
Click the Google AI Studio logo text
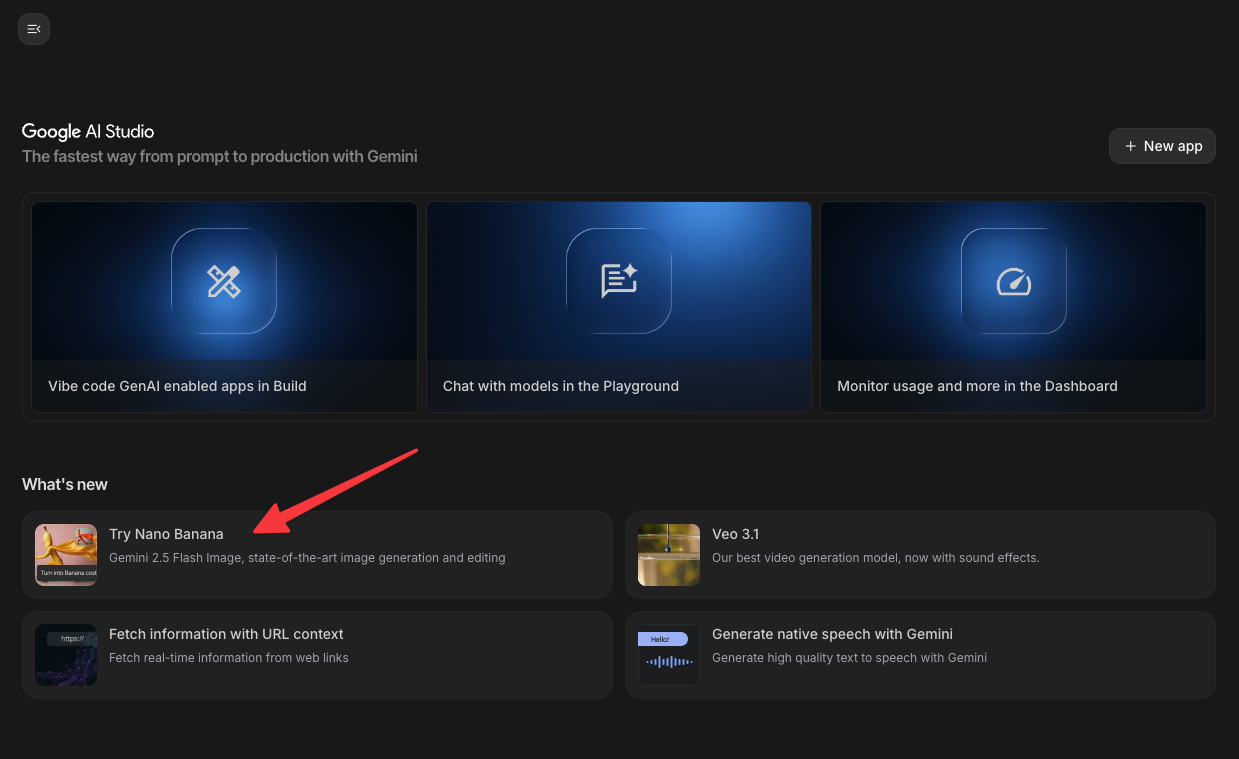coord(88,131)
